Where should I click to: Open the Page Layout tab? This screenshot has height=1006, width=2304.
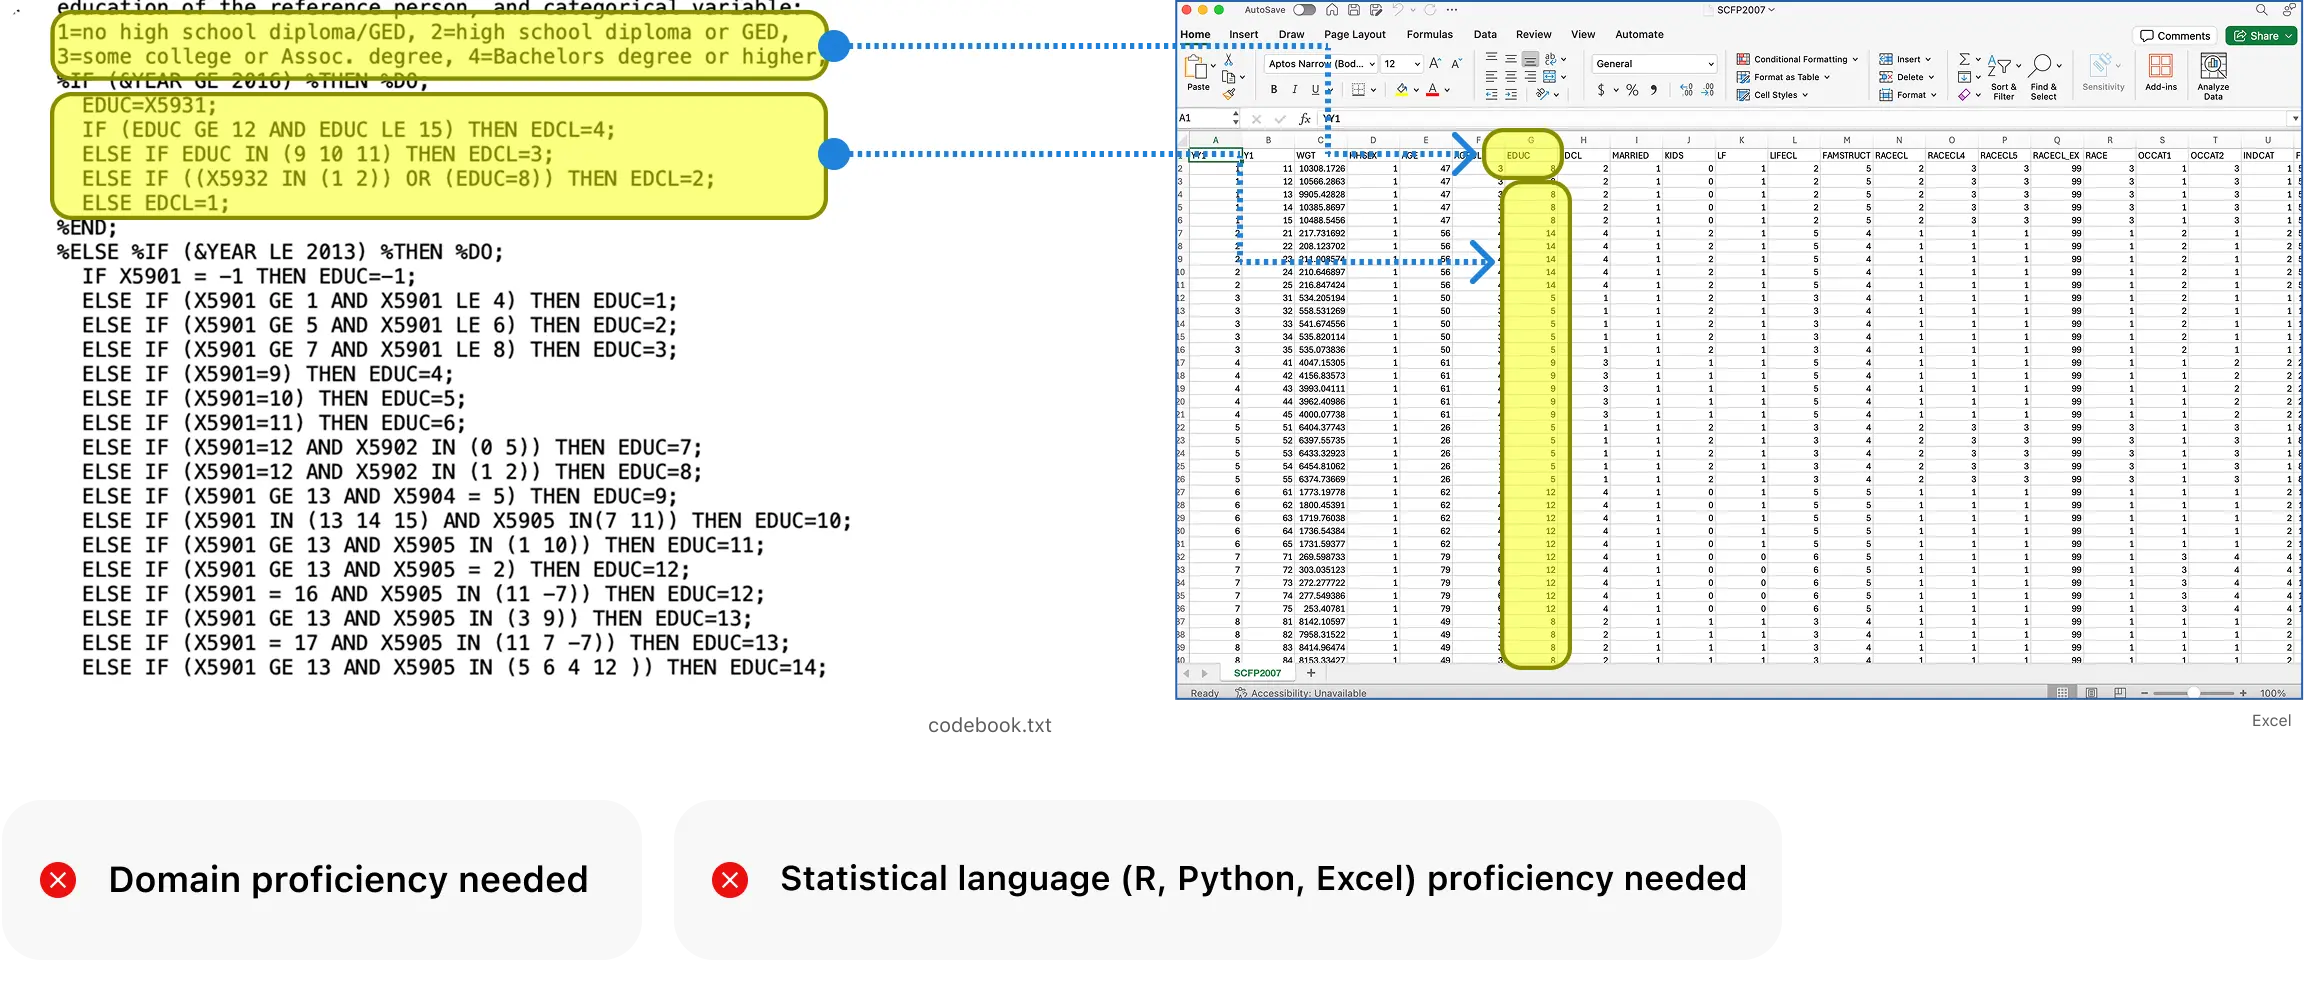point(1354,34)
